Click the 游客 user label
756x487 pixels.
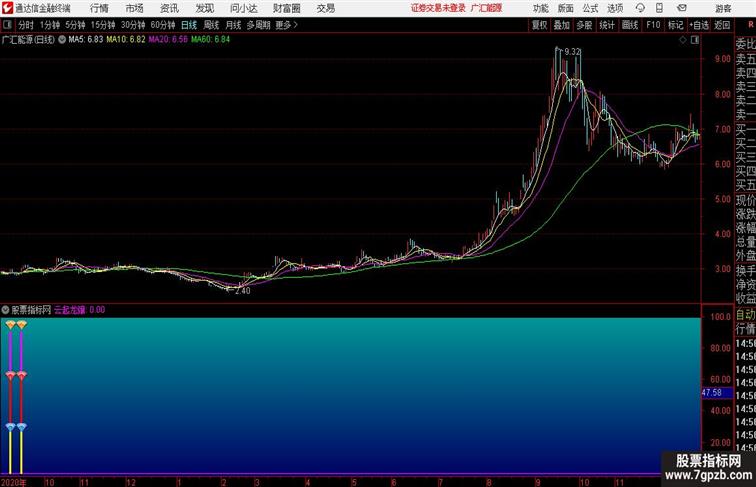tap(723, 8)
